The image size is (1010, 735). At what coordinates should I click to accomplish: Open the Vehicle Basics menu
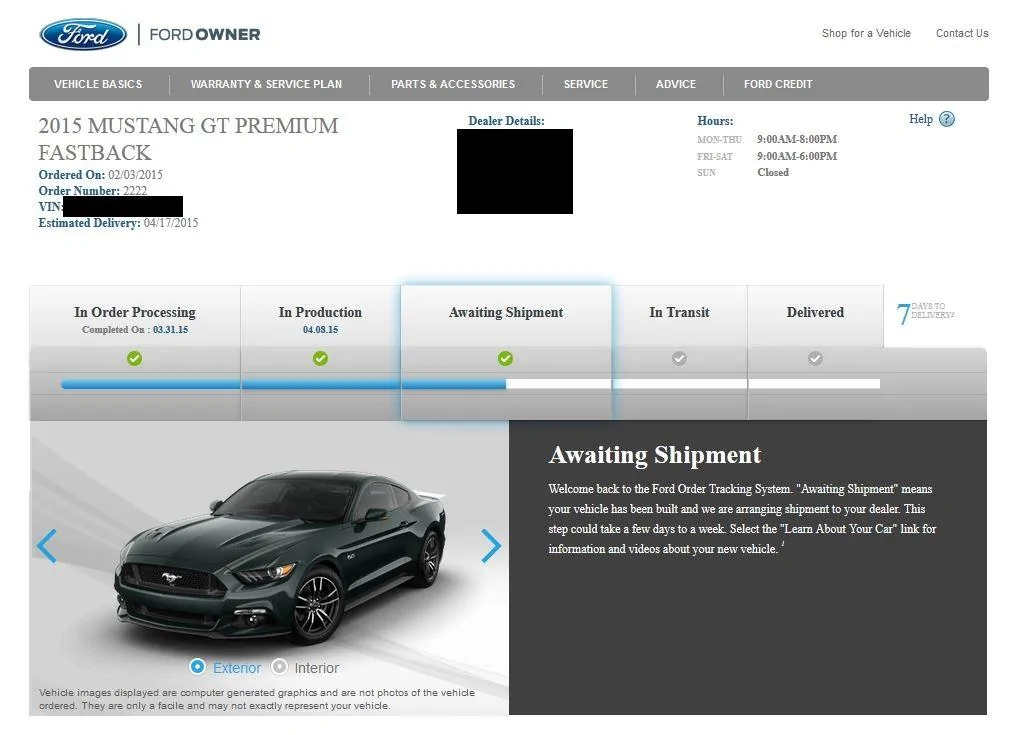[x=98, y=84]
